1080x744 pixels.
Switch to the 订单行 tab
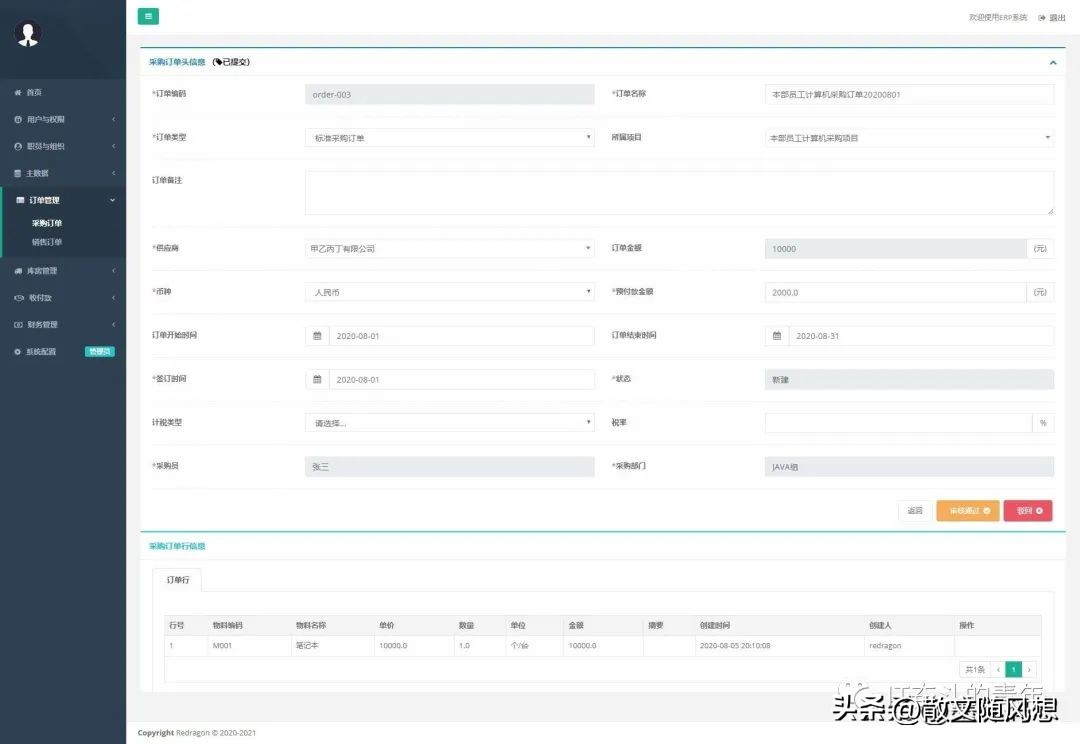pos(177,580)
